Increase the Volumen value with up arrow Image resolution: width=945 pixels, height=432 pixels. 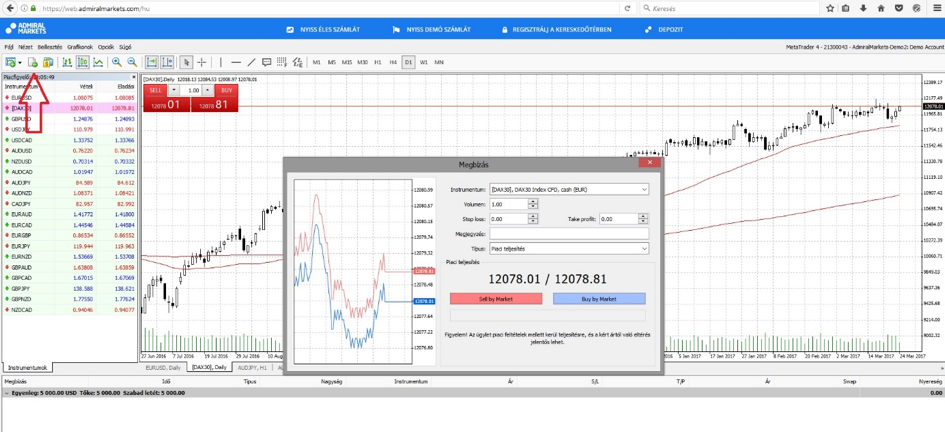coord(533,201)
